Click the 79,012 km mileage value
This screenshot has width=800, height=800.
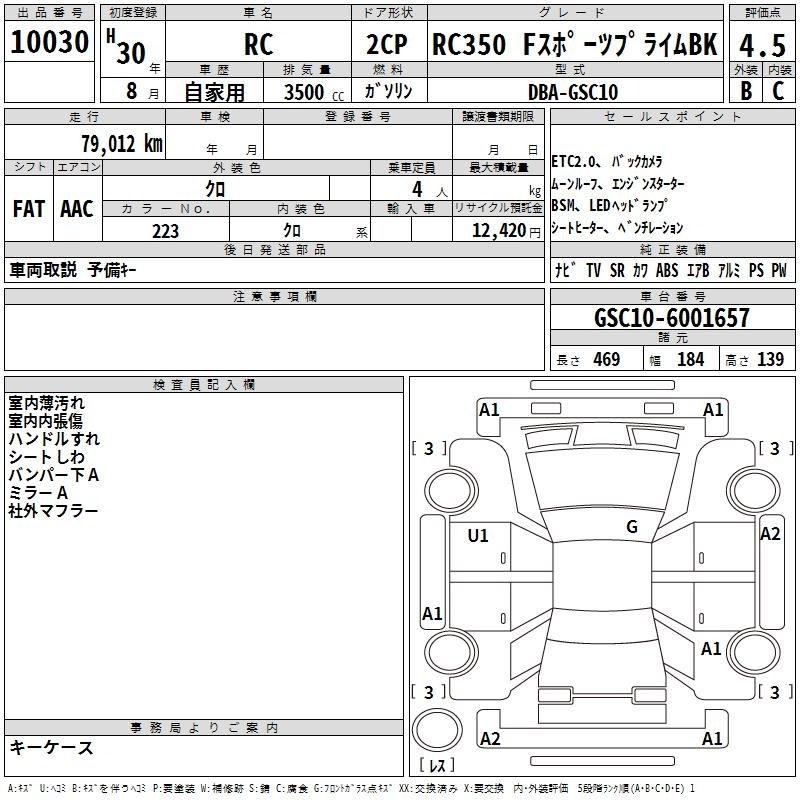tap(121, 143)
